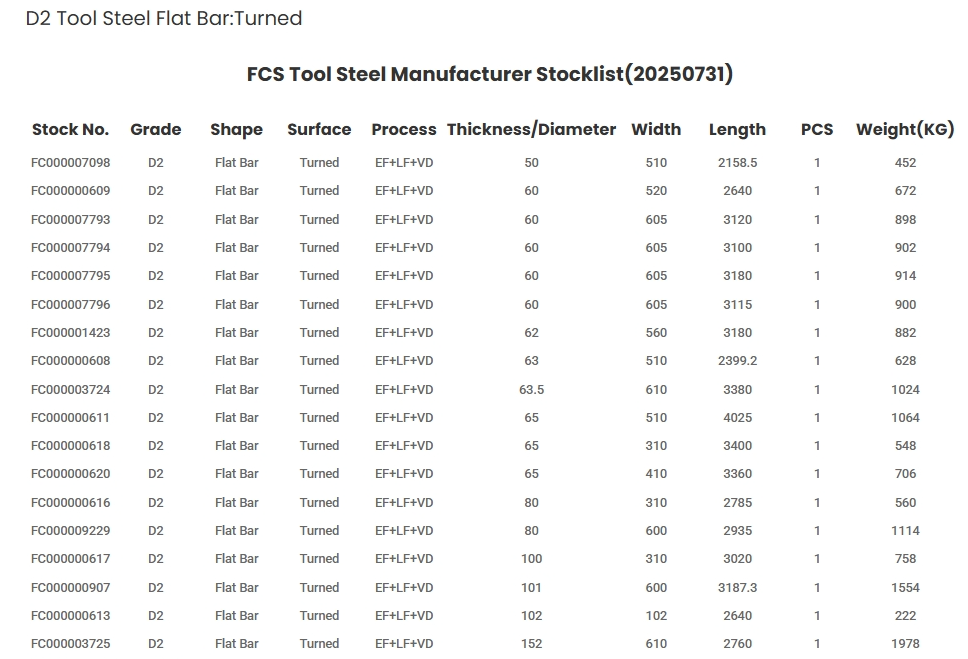This screenshot has width=968, height=659.
Task: Click stock number FC000000907
Action: pos(71,588)
